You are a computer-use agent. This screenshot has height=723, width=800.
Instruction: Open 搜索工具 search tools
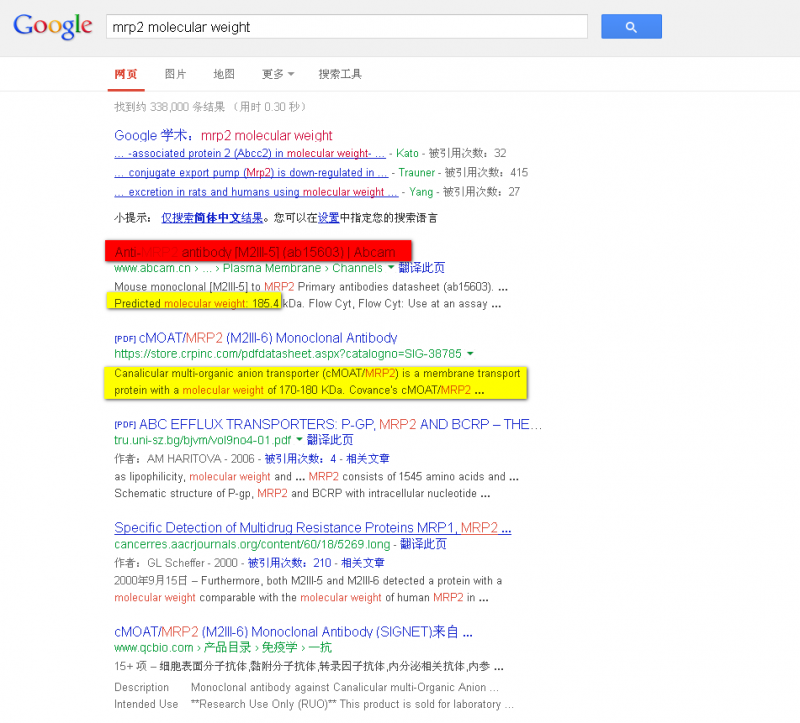(x=340, y=74)
